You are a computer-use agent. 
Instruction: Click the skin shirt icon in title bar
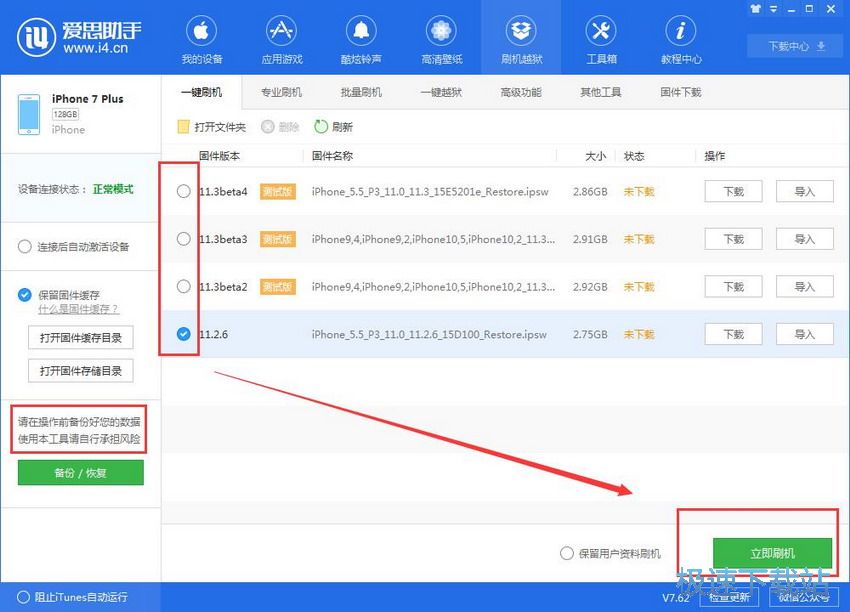[755, 9]
